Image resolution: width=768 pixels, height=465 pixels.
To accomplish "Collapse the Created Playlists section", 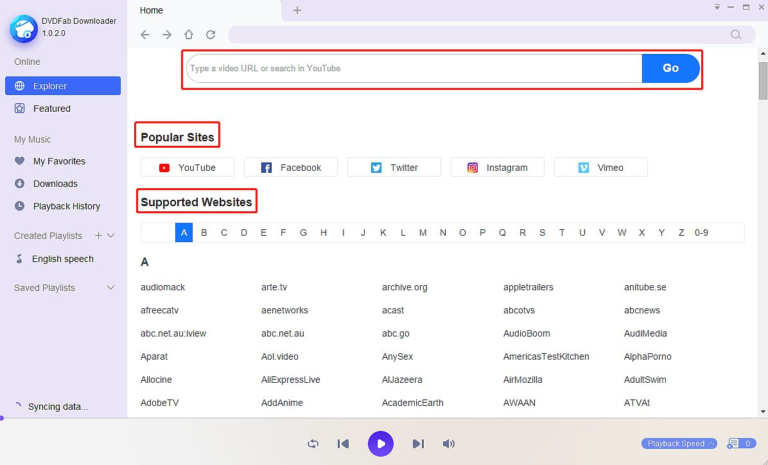I will click(111, 236).
